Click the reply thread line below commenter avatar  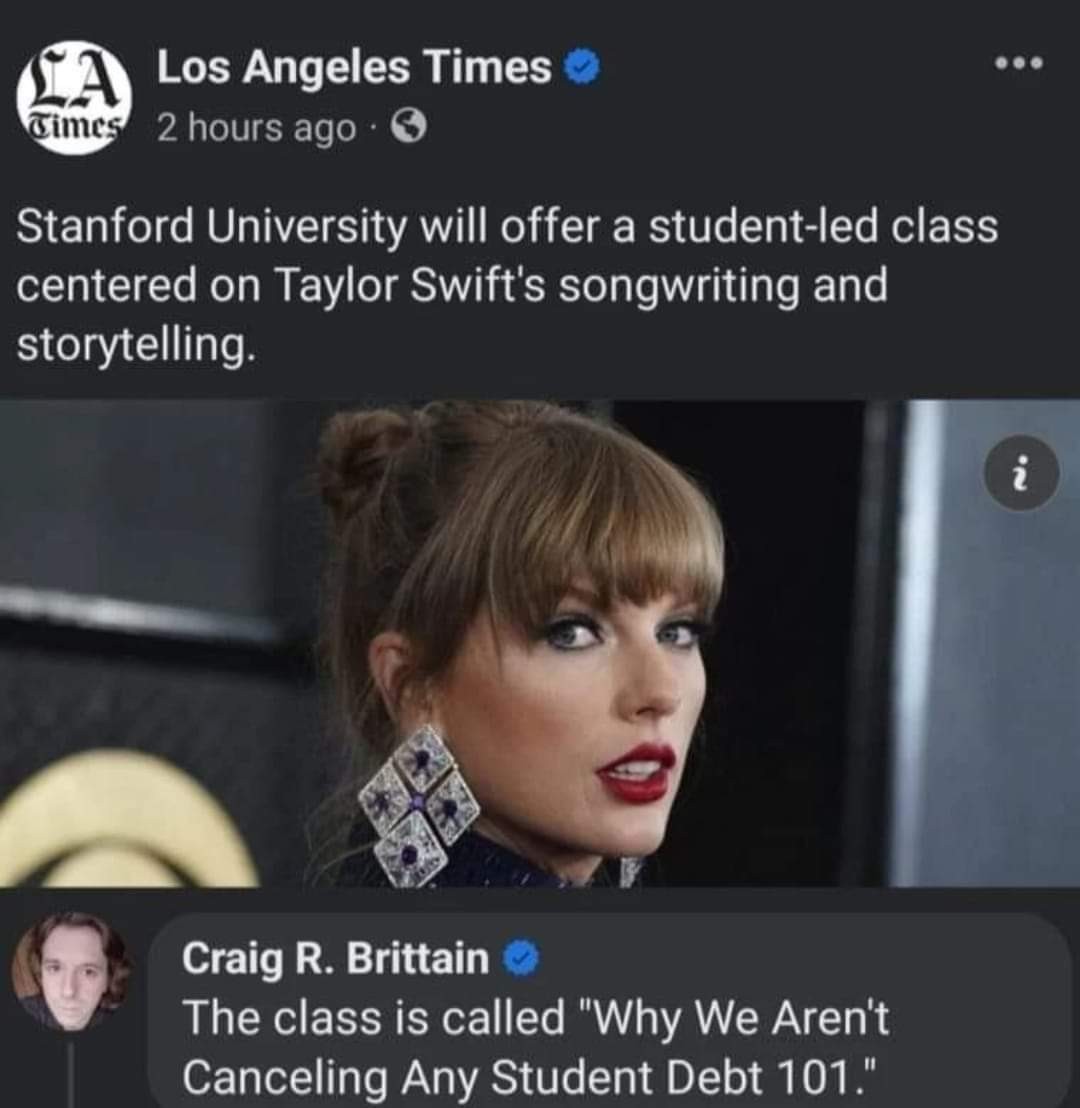pyautogui.click(x=71, y=1075)
